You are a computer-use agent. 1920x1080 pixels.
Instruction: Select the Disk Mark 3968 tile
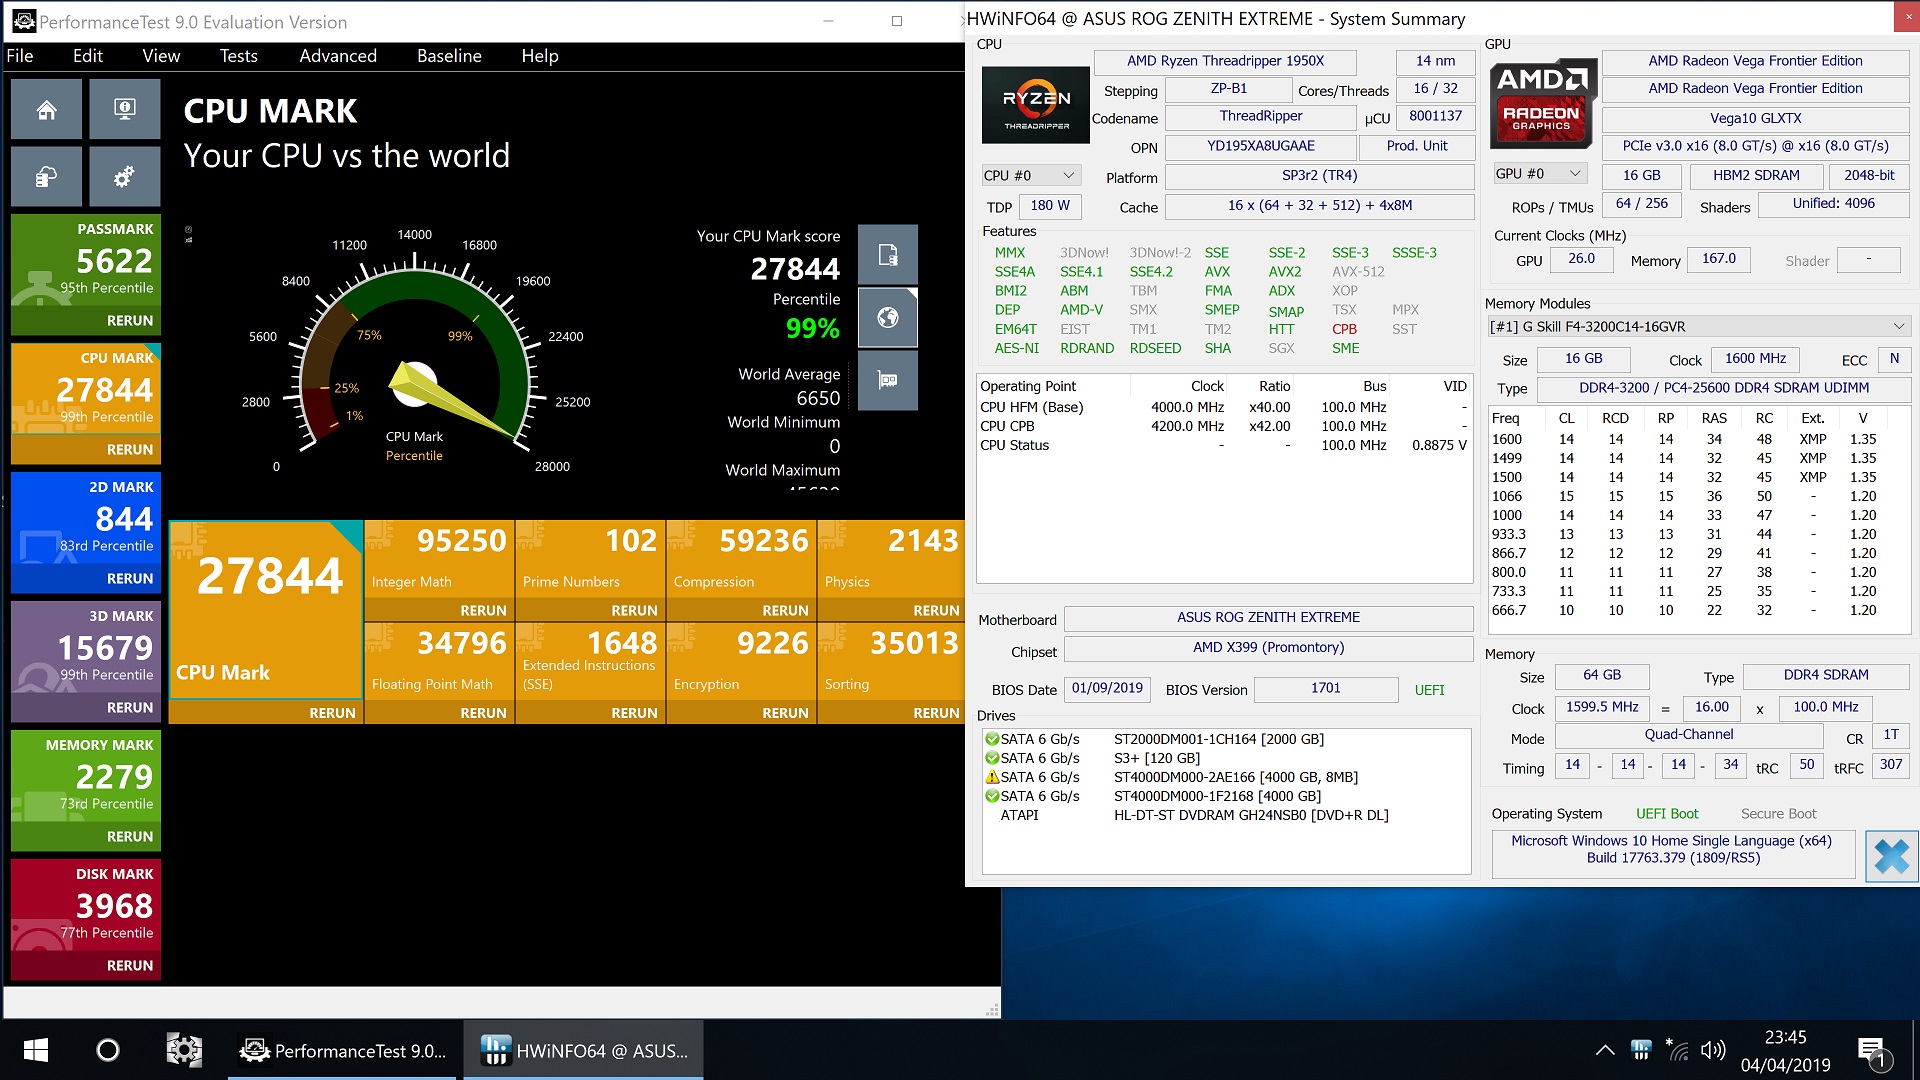(86, 906)
